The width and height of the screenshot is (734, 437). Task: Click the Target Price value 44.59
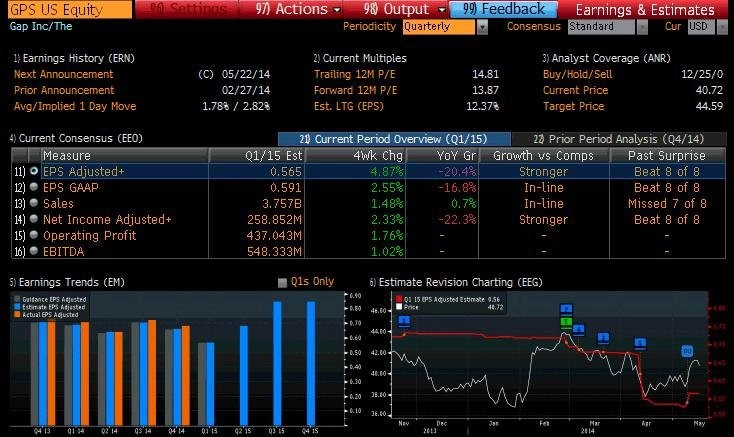tap(709, 106)
